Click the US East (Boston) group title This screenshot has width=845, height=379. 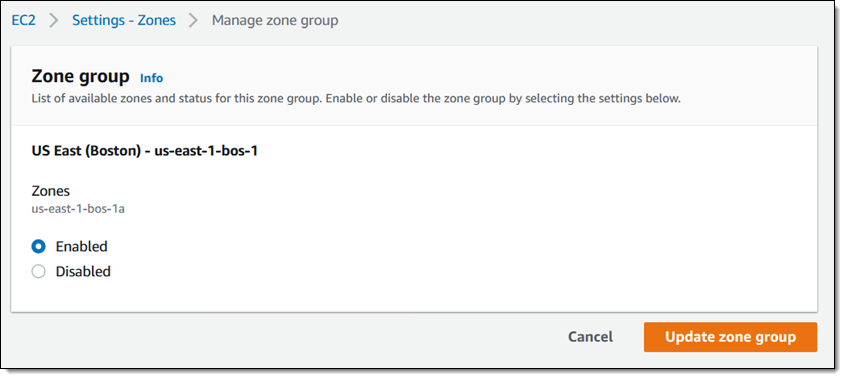pos(144,151)
